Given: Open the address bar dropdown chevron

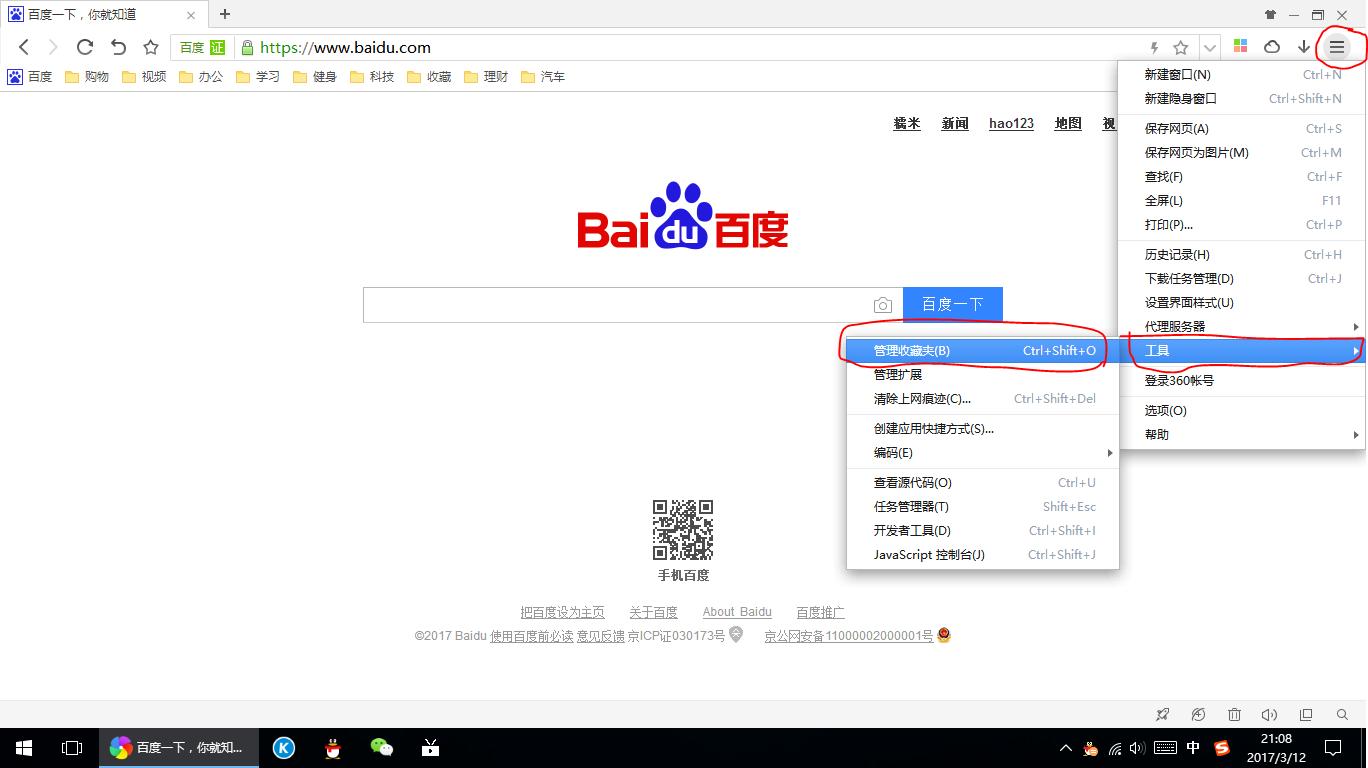Looking at the screenshot, I should pyautogui.click(x=1208, y=47).
